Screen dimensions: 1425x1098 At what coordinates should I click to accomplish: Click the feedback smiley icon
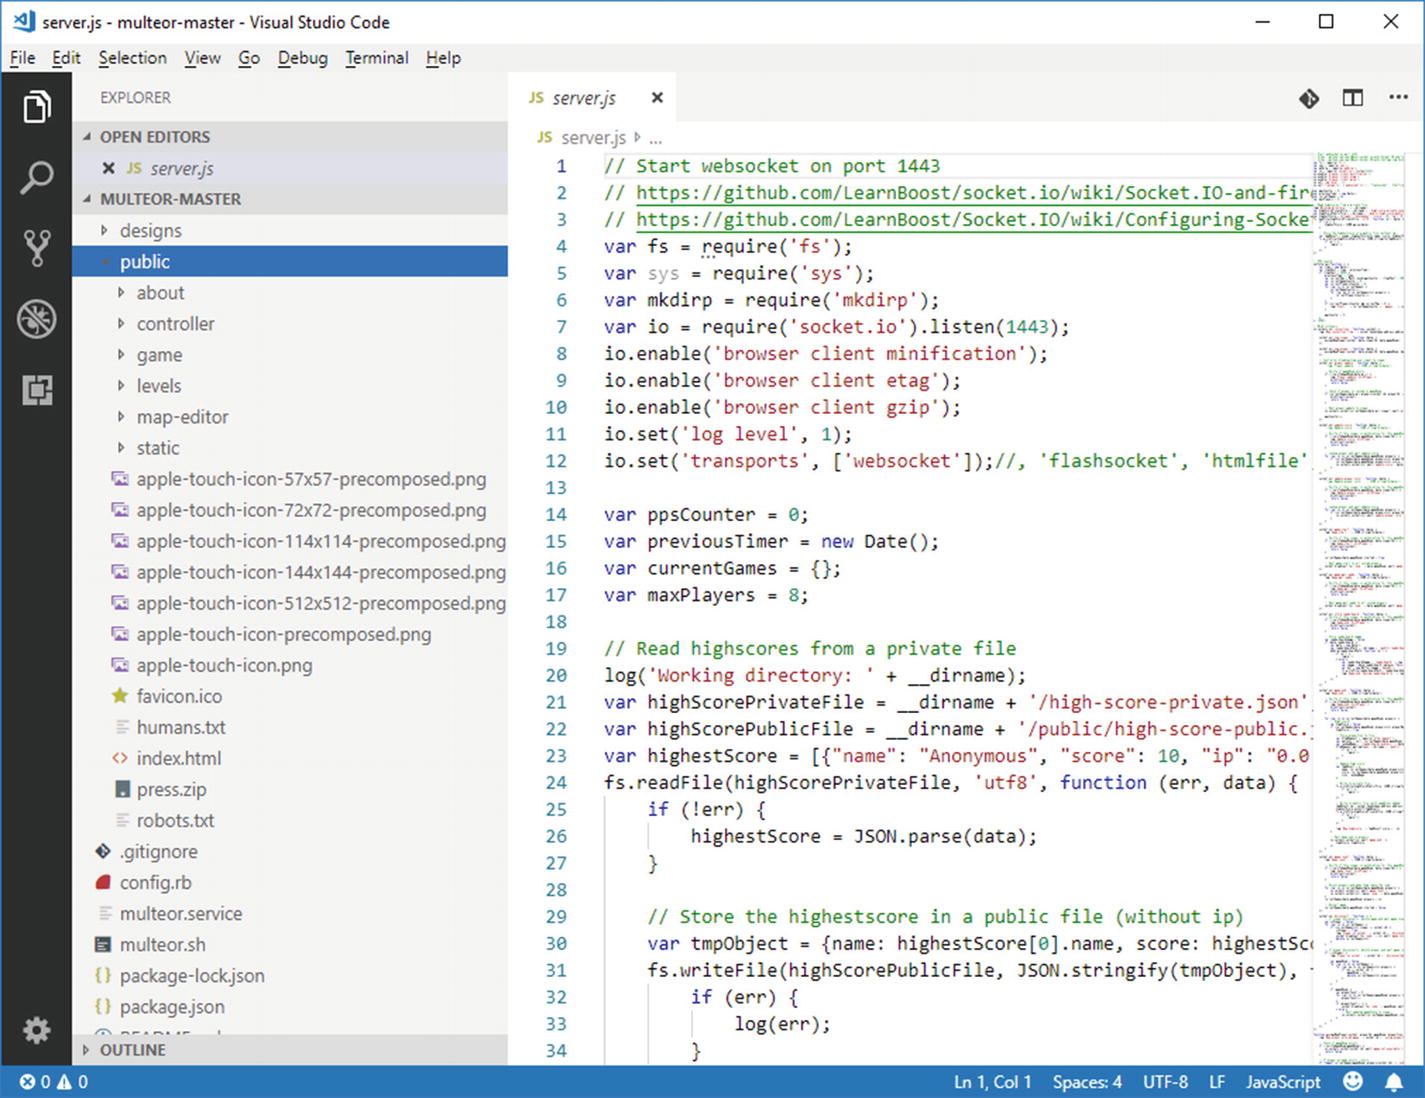tap(1353, 1082)
